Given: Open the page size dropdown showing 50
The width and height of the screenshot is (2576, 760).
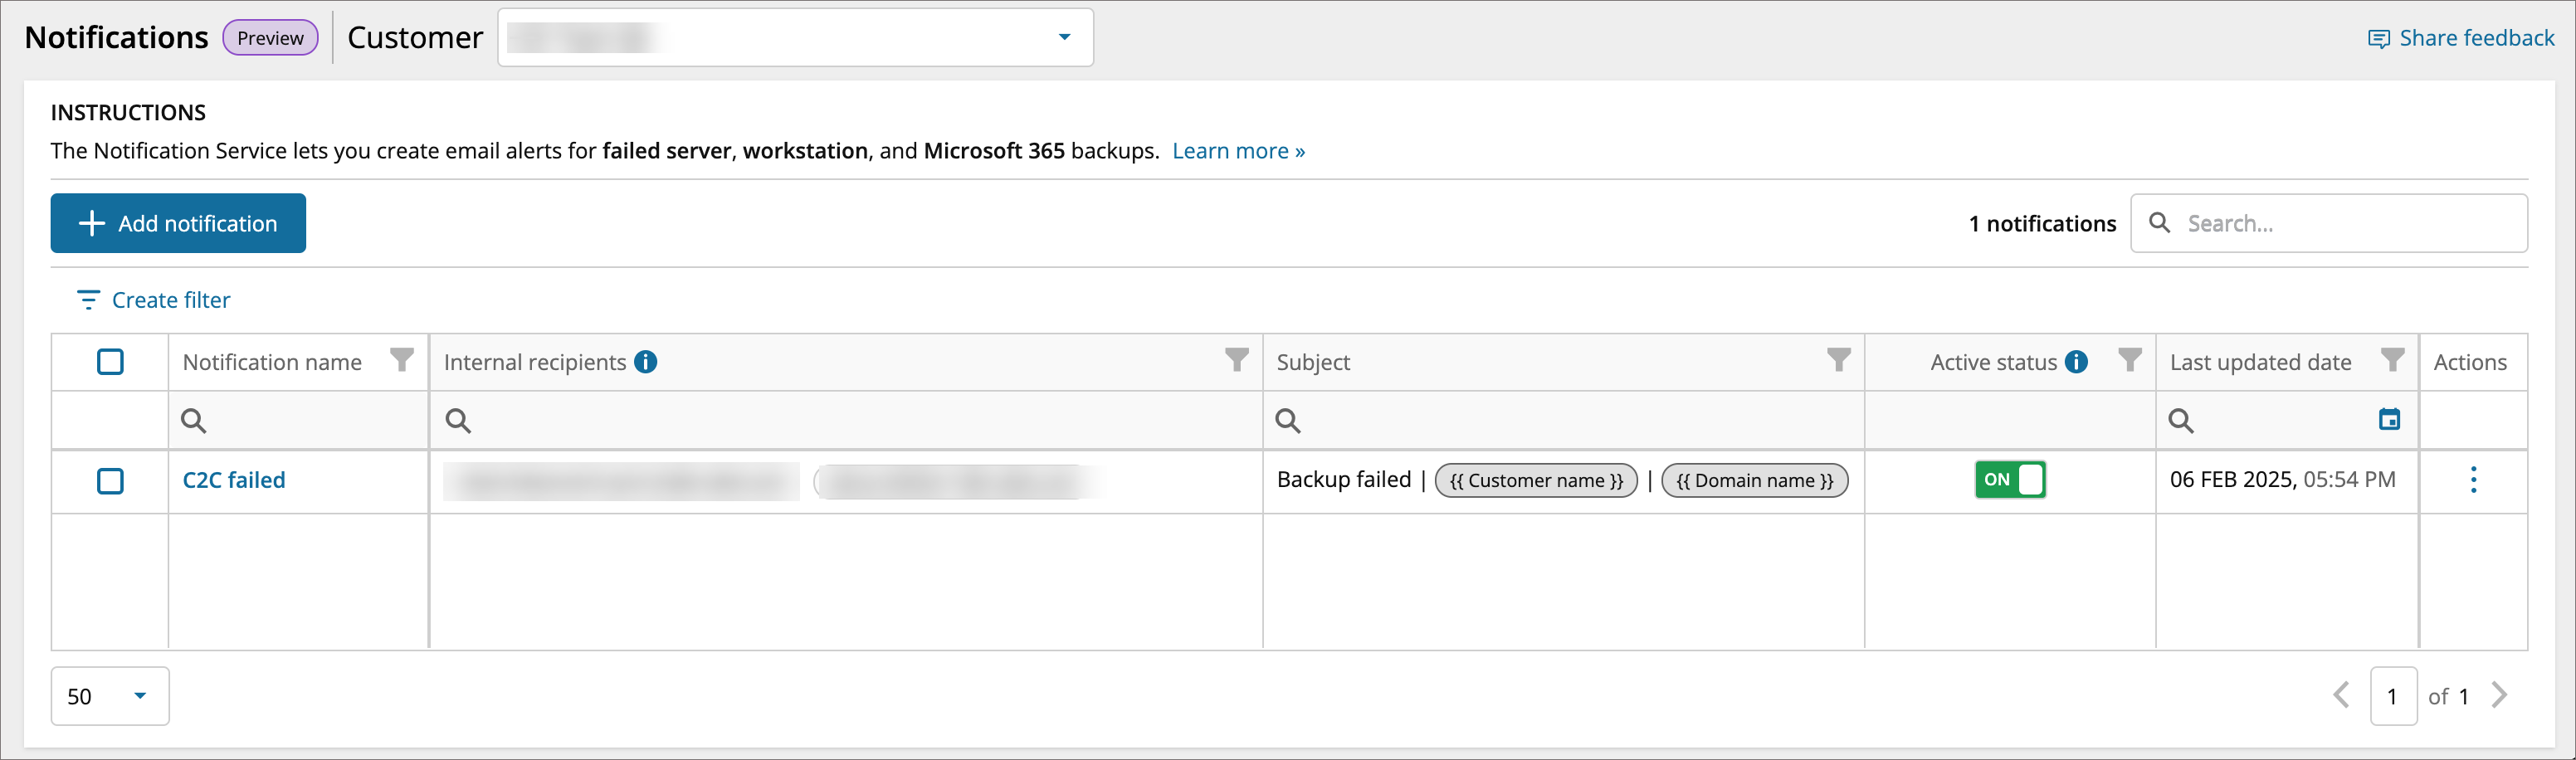Looking at the screenshot, I should pyautogui.click(x=109, y=696).
